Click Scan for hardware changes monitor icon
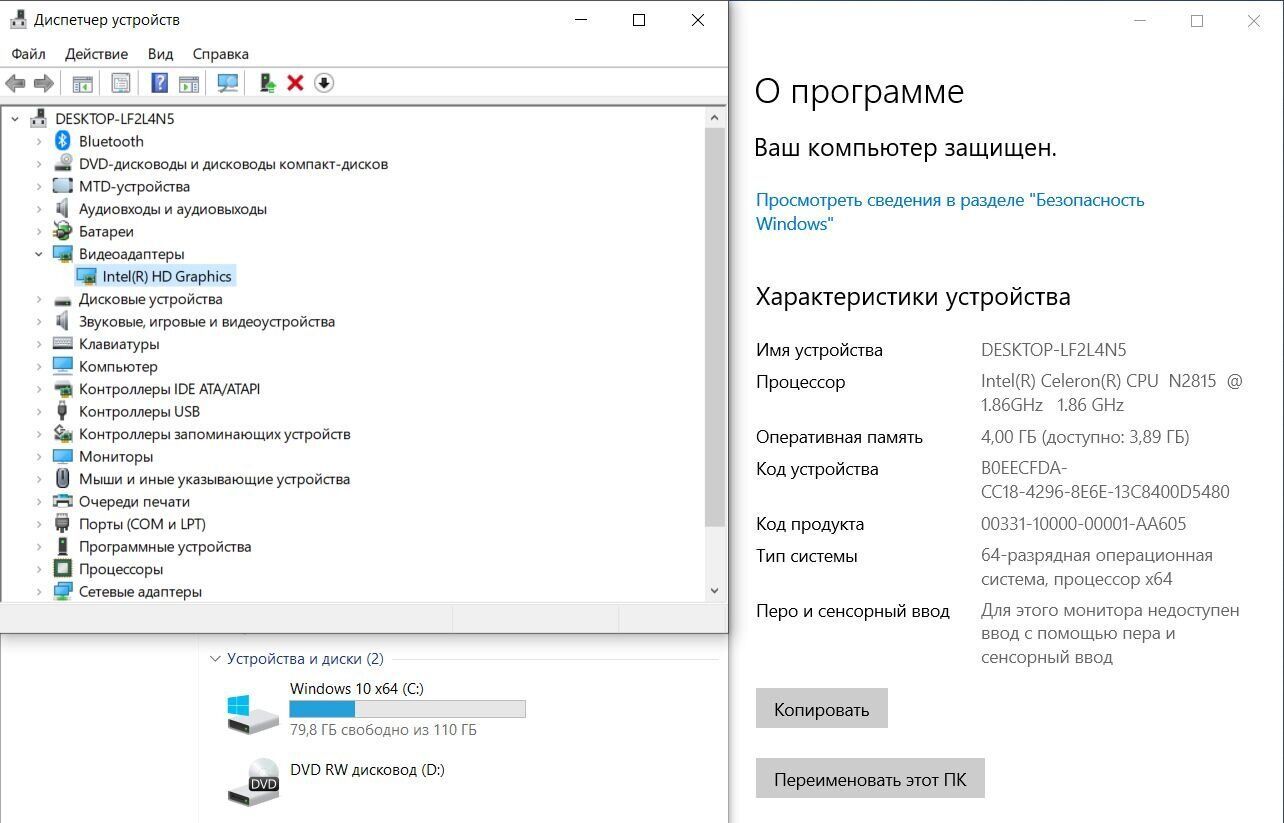 pyautogui.click(x=228, y=83)
